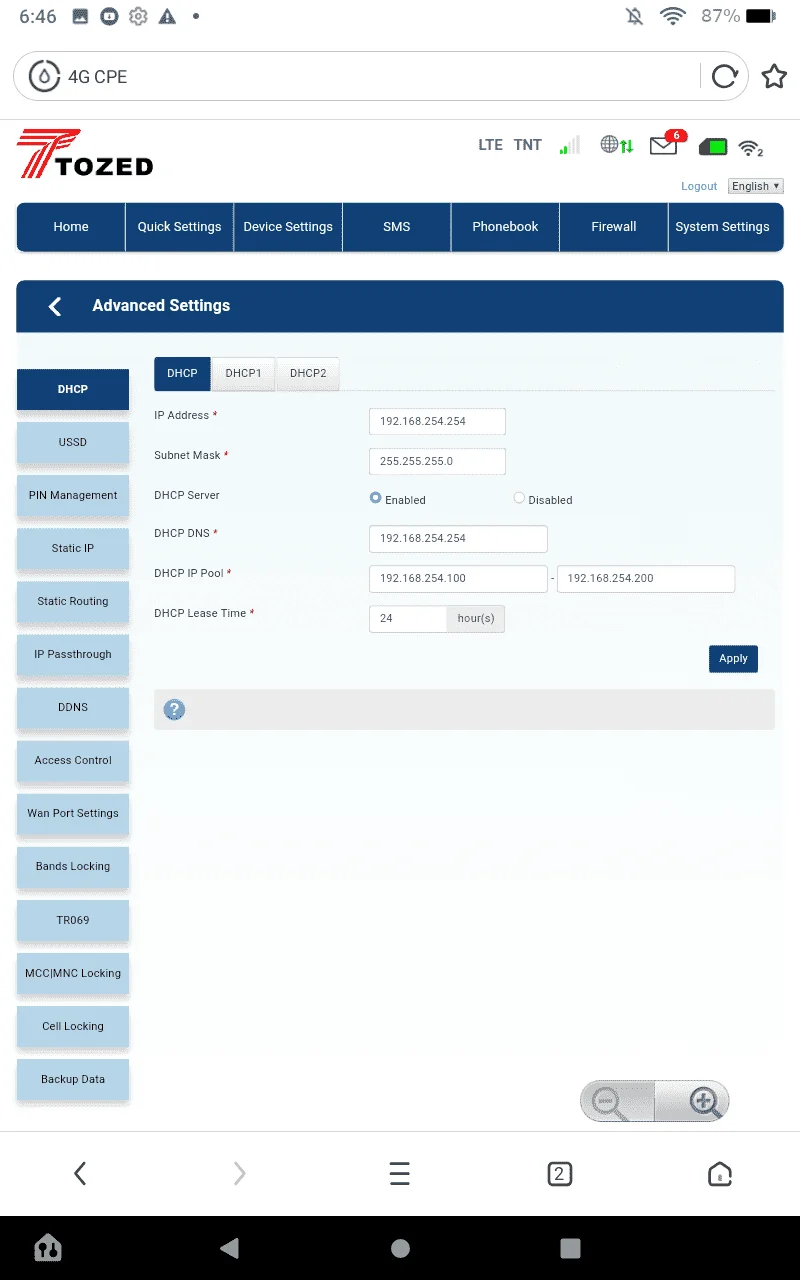Click the globe data connection icon
This screenshot has width=800, height=1280.
coord(617,145)
